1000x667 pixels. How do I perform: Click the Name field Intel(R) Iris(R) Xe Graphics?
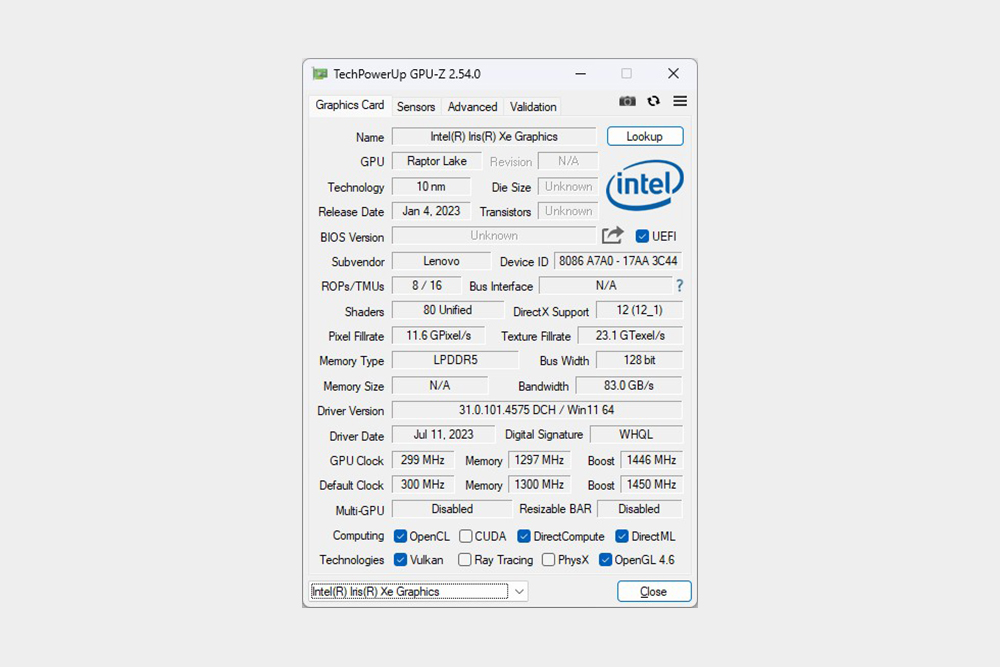coord(494,137)
